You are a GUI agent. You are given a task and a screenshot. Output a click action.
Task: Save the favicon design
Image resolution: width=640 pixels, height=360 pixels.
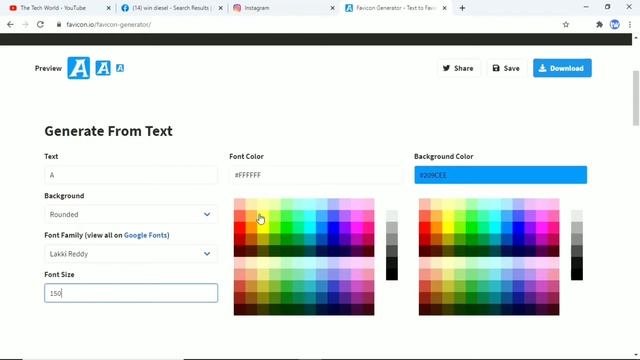506,68
